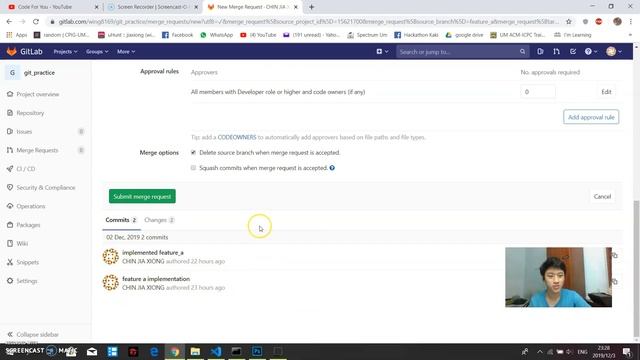The height and width of the screenshot is (360, 640).
Task: Toggle Delete source branch checkbox
Action: pos(193,152)
